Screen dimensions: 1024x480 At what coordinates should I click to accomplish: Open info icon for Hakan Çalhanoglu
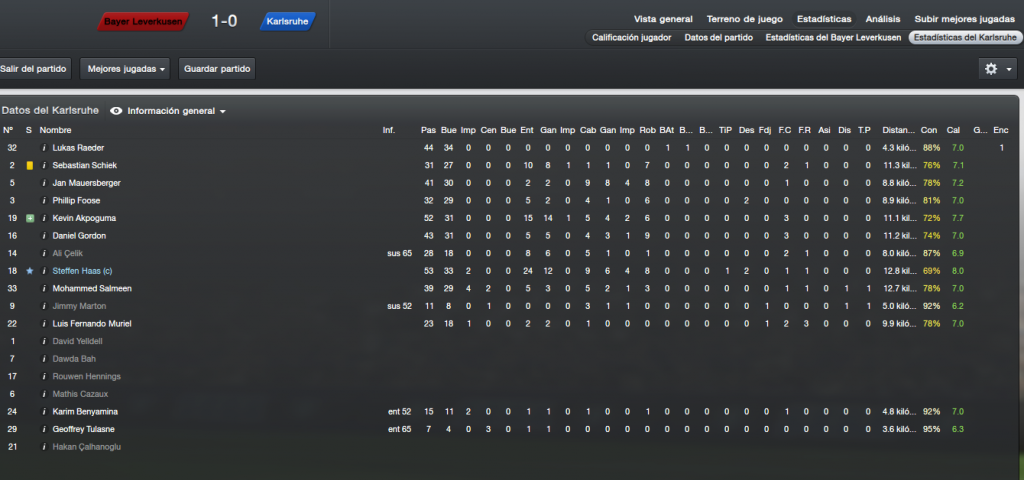[44, 447]
